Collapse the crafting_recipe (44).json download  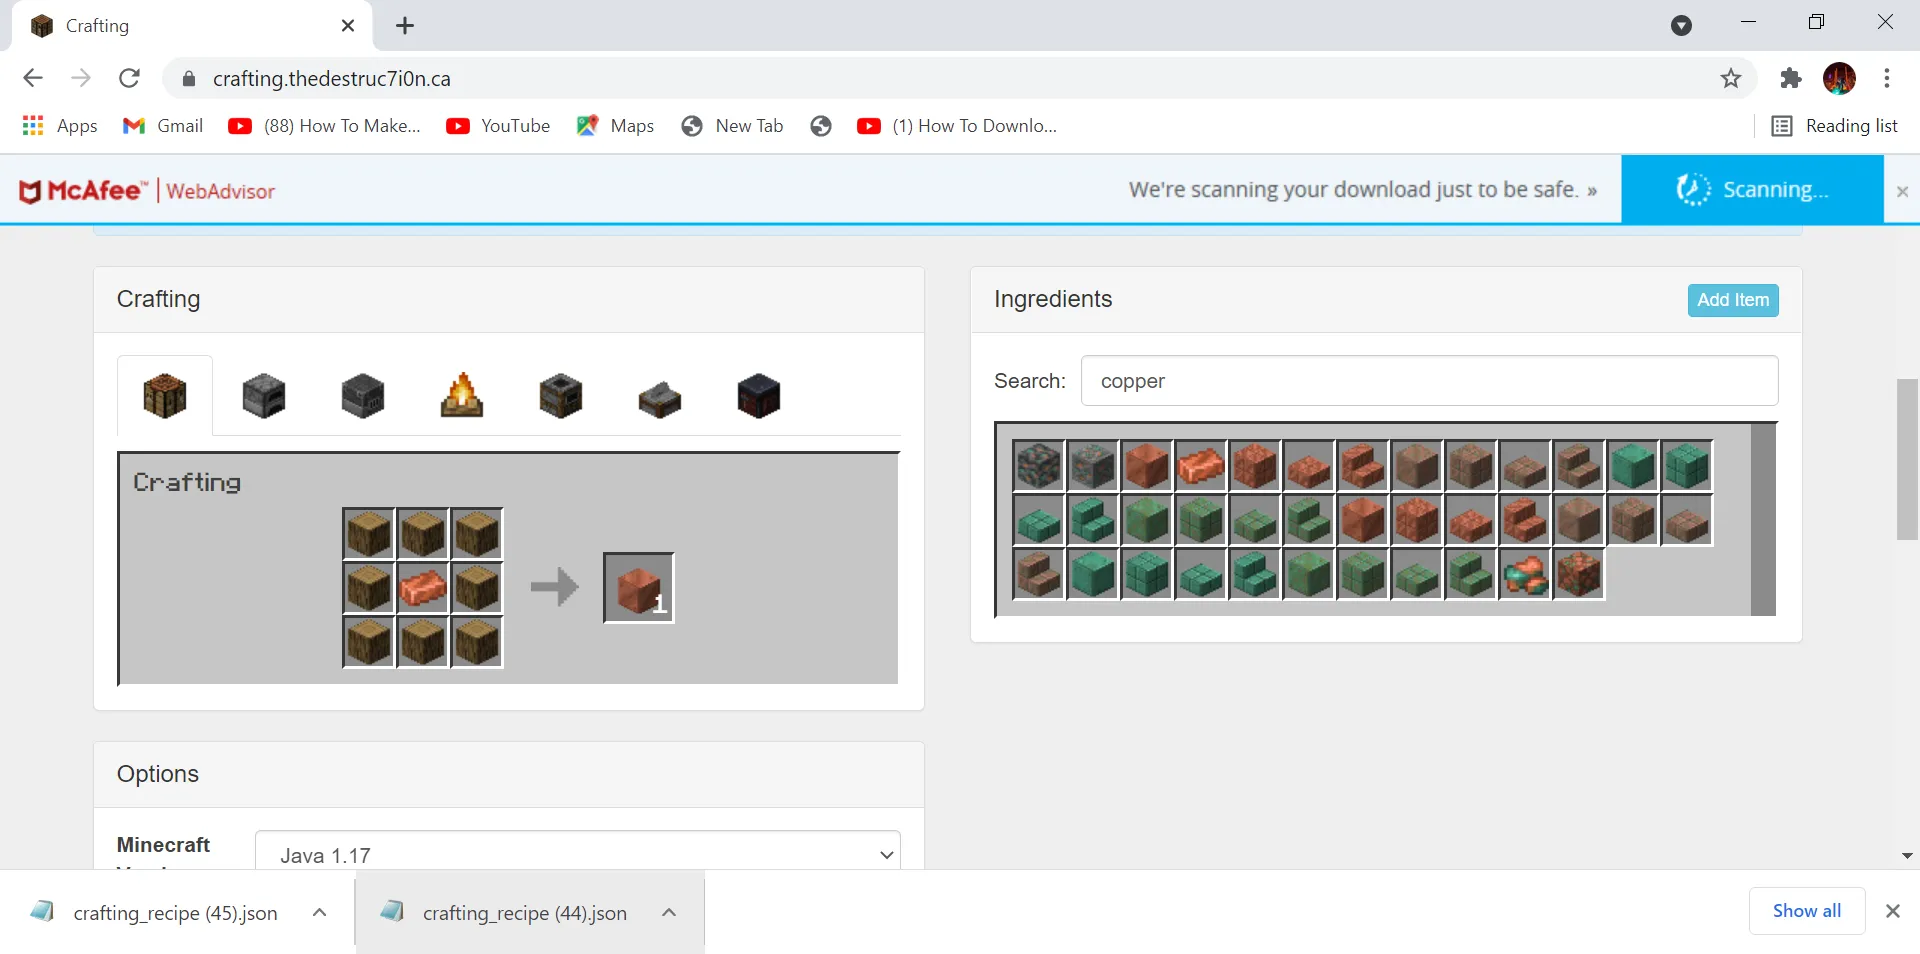coord(668,912)
